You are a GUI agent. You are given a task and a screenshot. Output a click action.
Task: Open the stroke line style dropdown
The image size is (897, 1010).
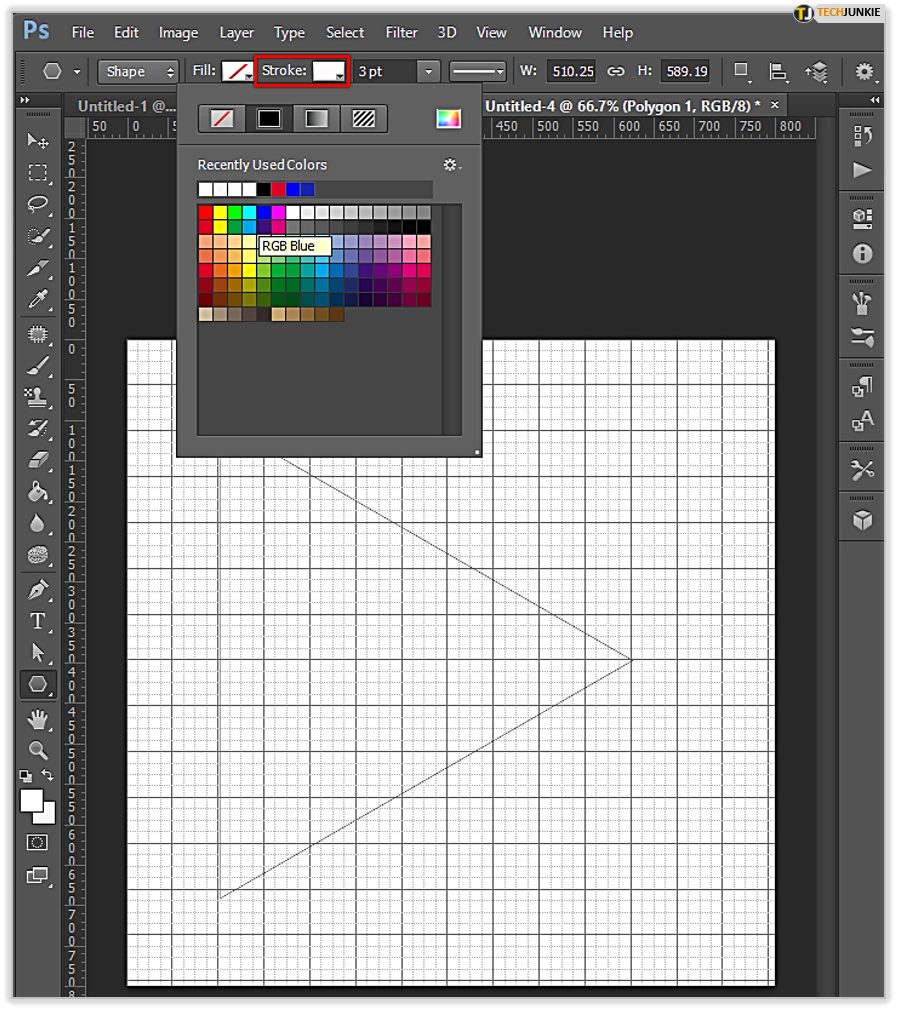(x=477, y=71)
